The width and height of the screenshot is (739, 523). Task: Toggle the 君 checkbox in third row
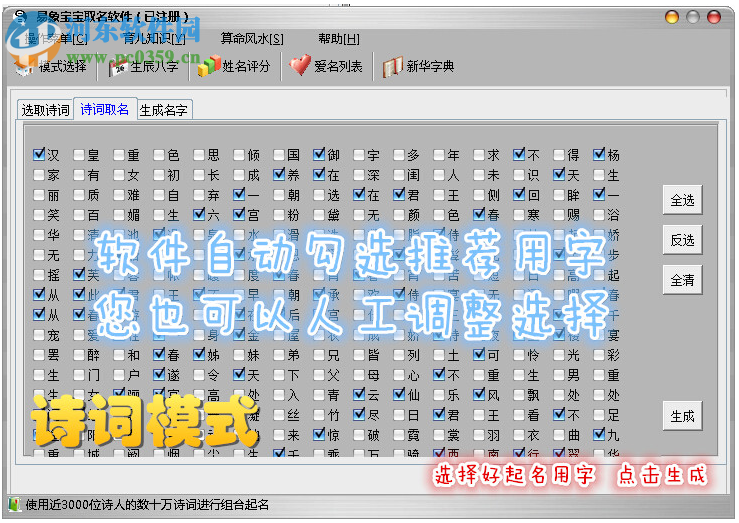[x=399, y=195]
